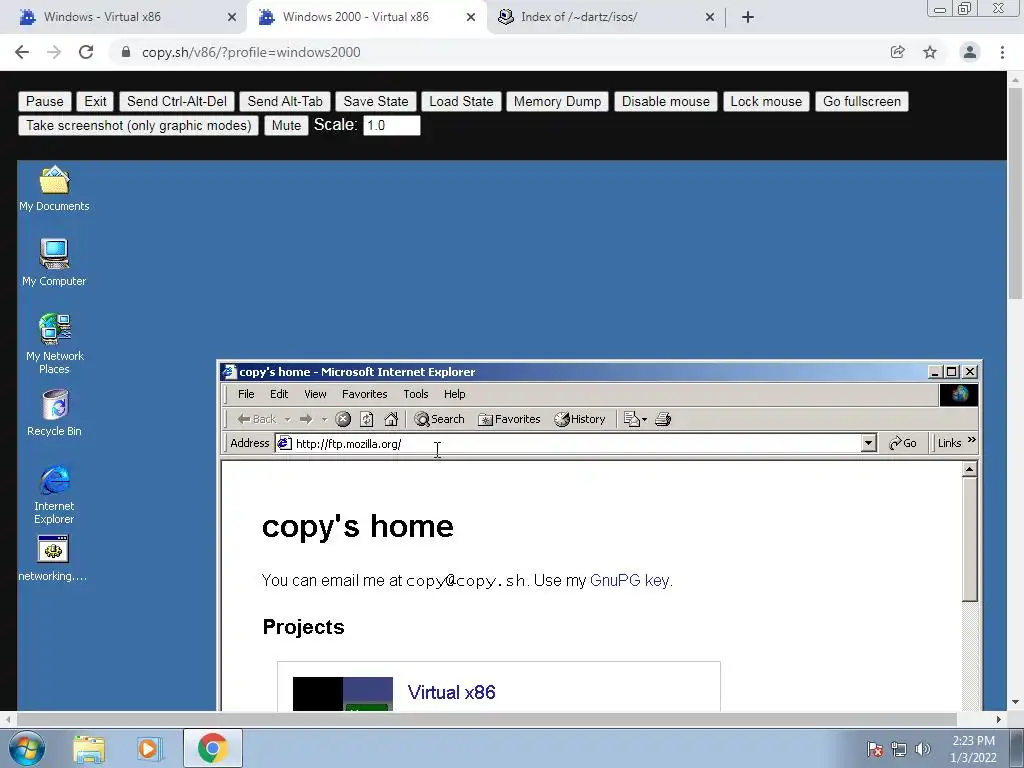Image resolution: width=1024 pixels, height=768 pixels.
Task: Click Take screenshot button
Action: [138, 125]
